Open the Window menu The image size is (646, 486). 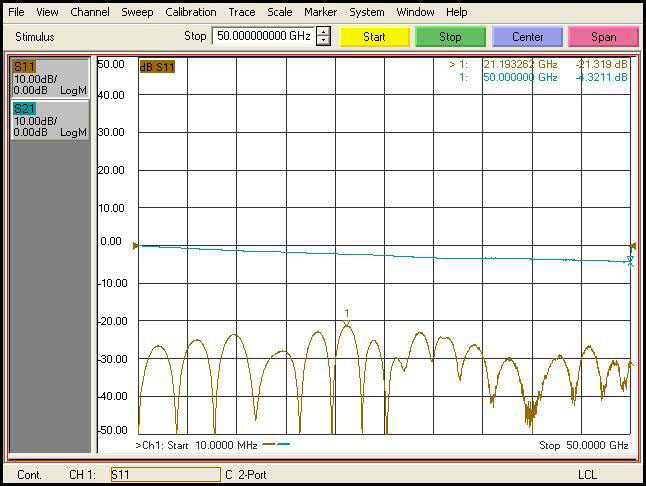[415, 12]
